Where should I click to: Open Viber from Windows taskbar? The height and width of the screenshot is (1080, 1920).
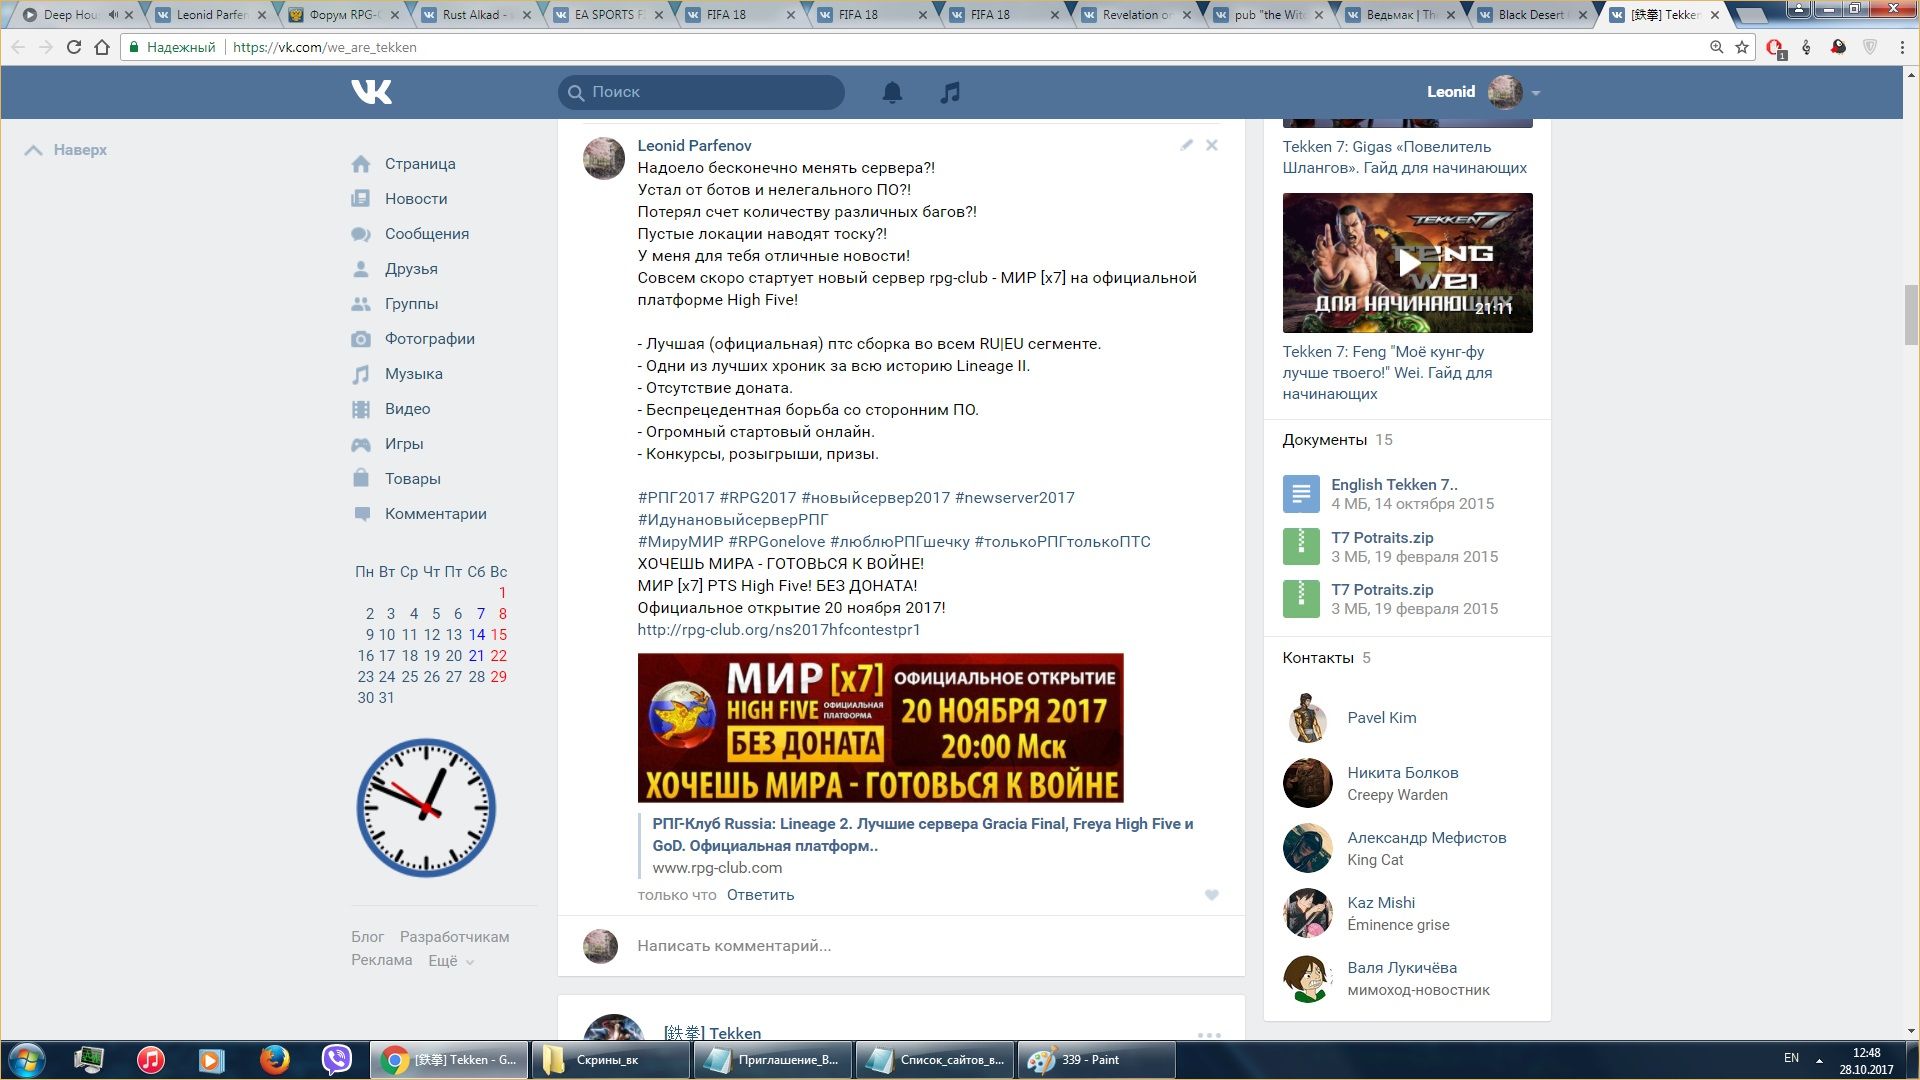pyautogui.click(x=337, y=1059)
